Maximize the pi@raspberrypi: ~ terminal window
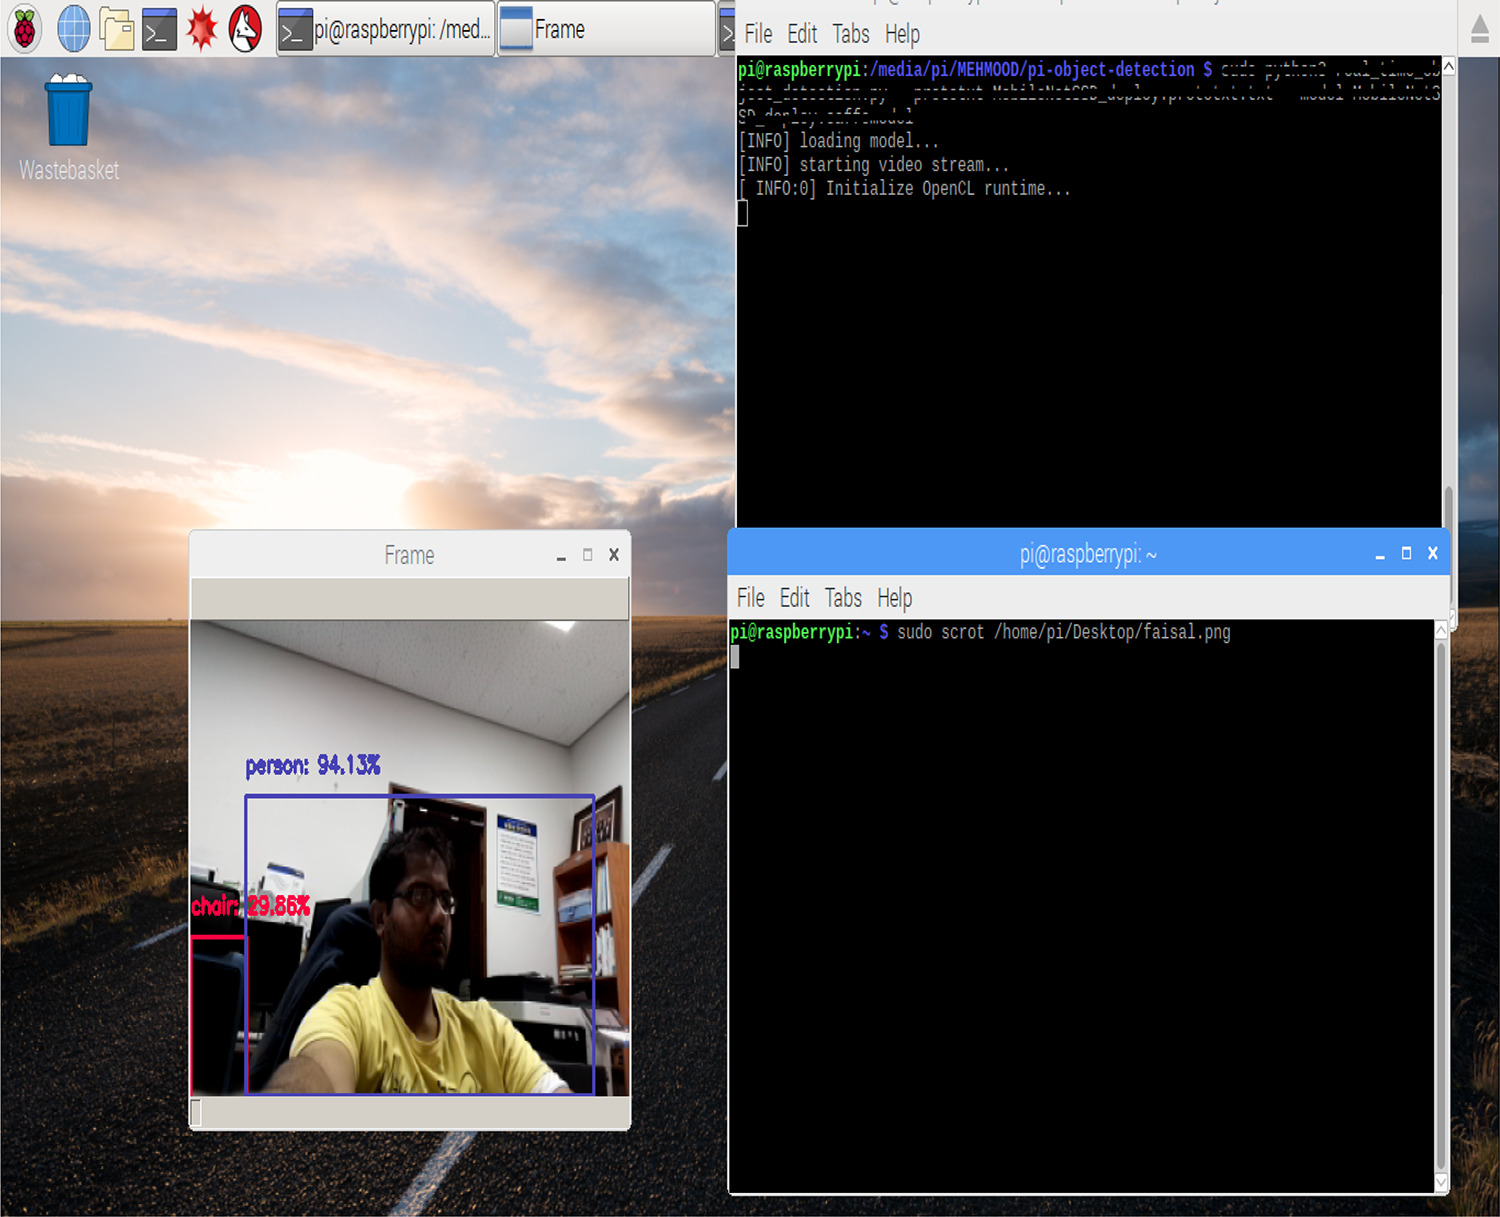The height and width of the screenshot is (1217, 1500). [1406, 553]
